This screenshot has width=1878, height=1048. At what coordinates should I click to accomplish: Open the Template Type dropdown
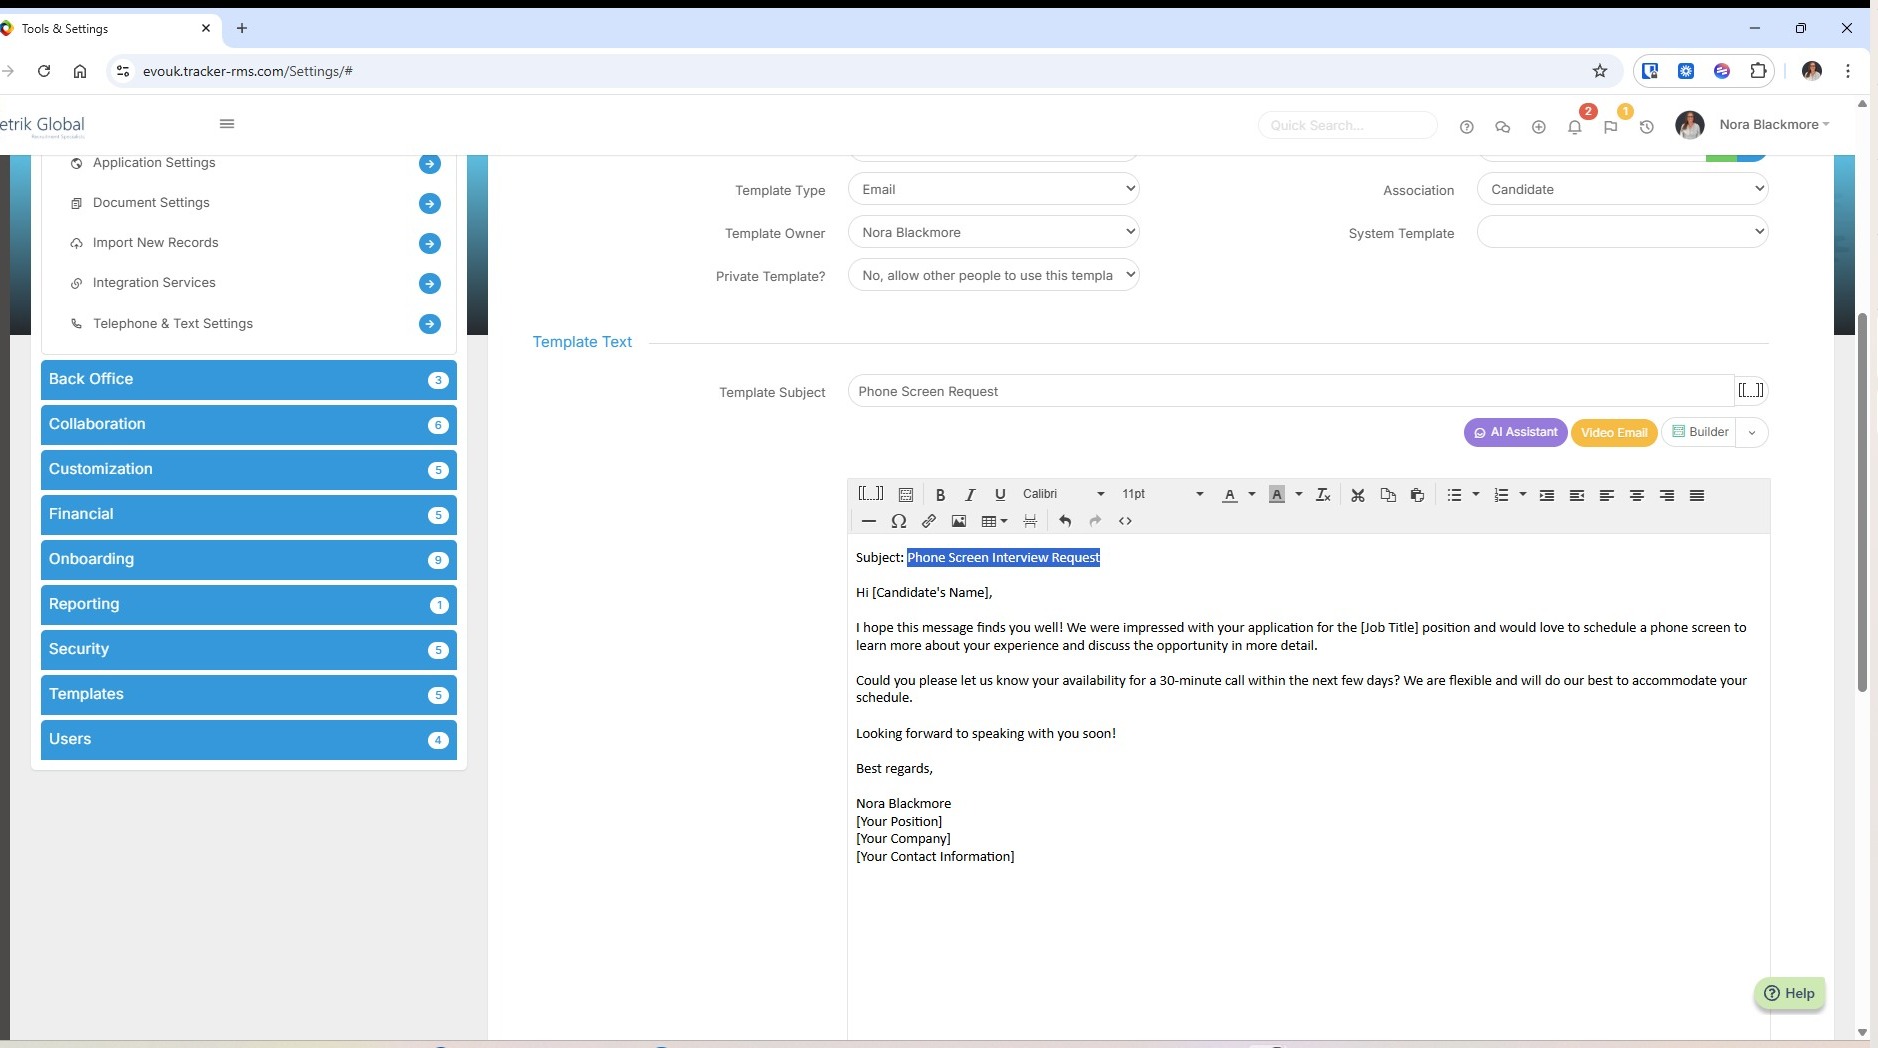click(993, 189)
